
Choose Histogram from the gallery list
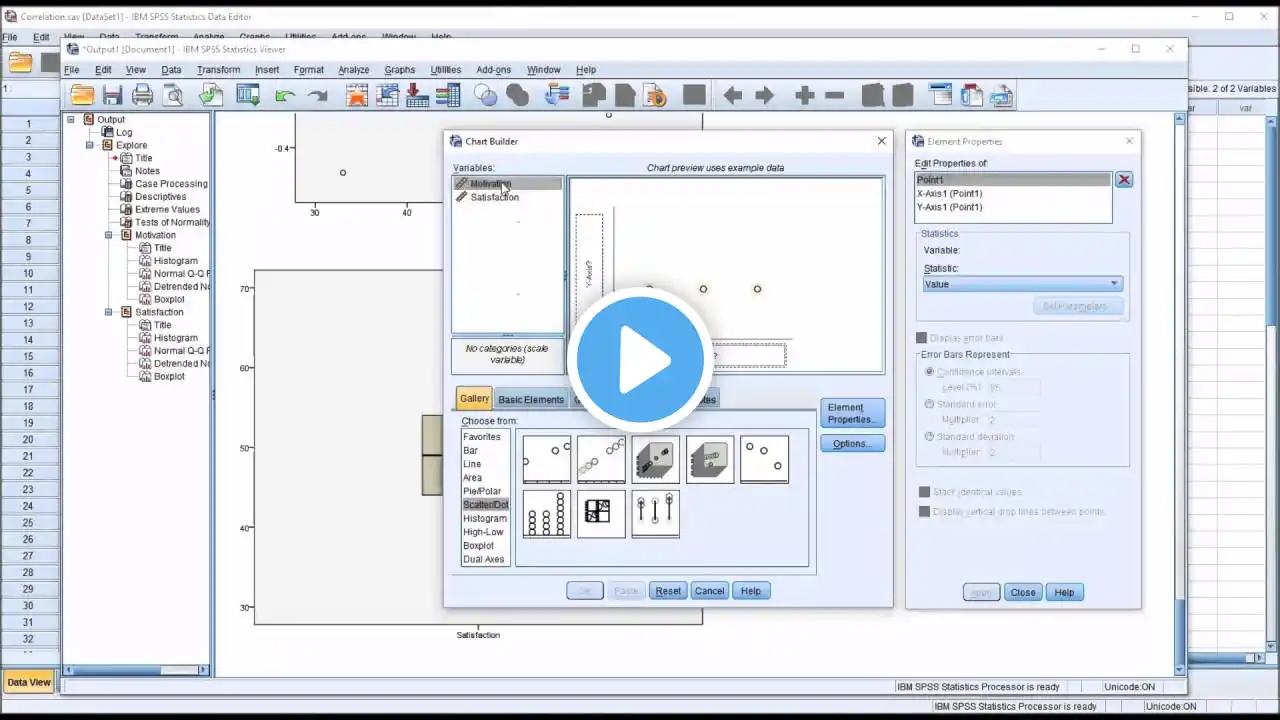485,518
